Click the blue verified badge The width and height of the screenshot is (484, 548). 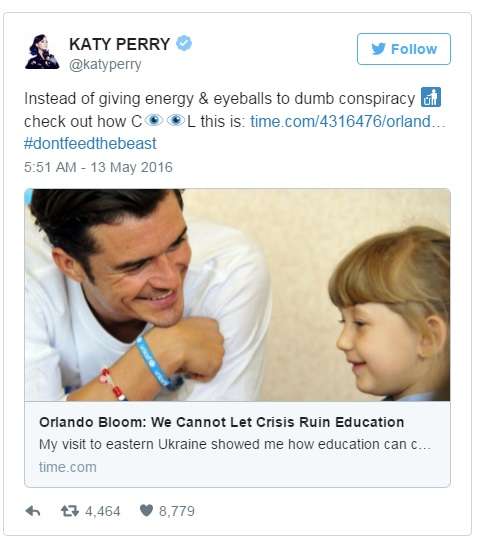pyautogui.click(x=184, y=43)
